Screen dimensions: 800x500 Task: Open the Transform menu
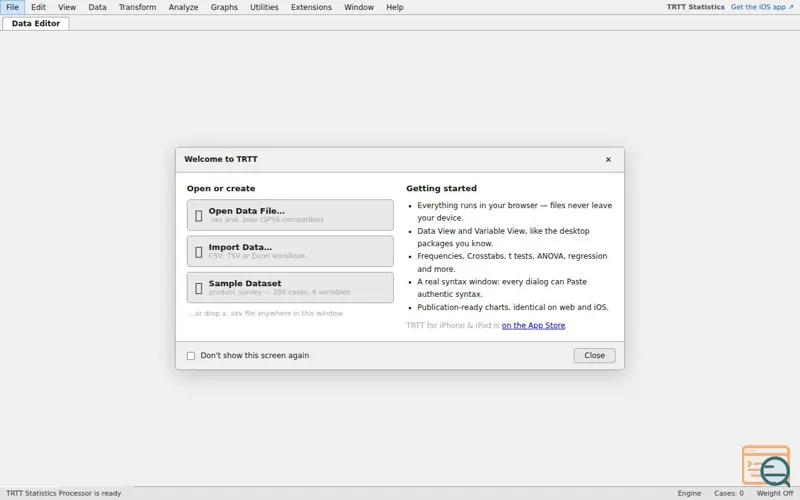click(x=137, y=7)
